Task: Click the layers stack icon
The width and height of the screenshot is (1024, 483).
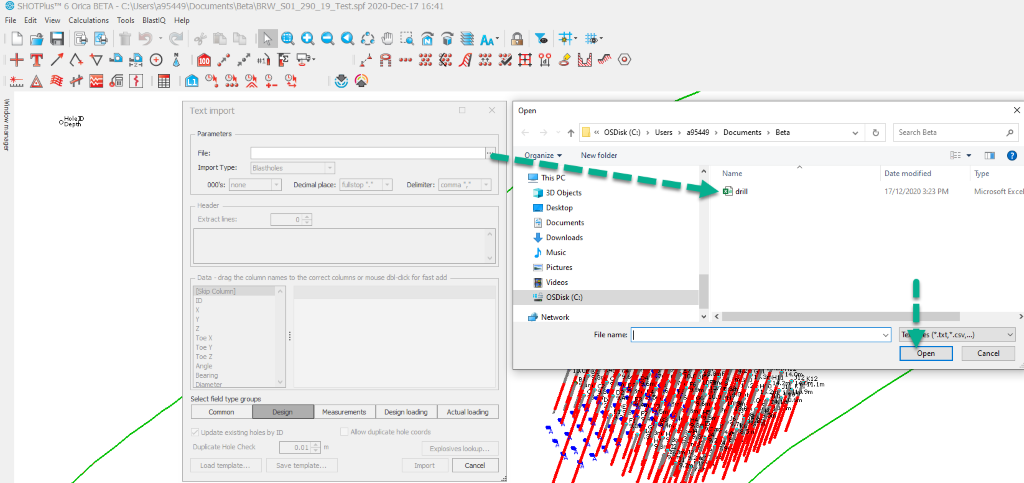Action: [467, 39]
